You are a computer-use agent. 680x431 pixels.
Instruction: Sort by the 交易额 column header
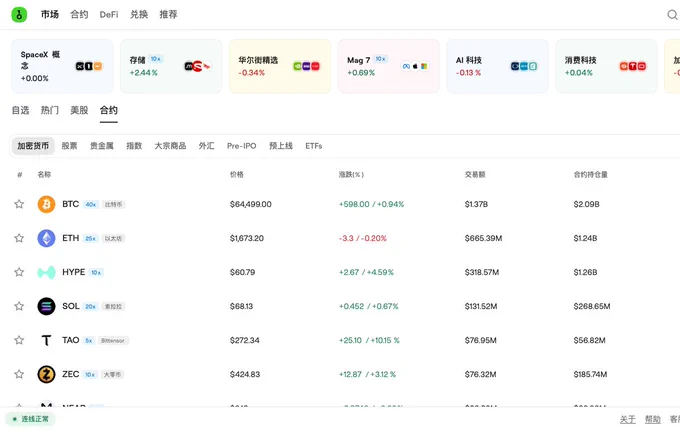[x=475, y=175]
